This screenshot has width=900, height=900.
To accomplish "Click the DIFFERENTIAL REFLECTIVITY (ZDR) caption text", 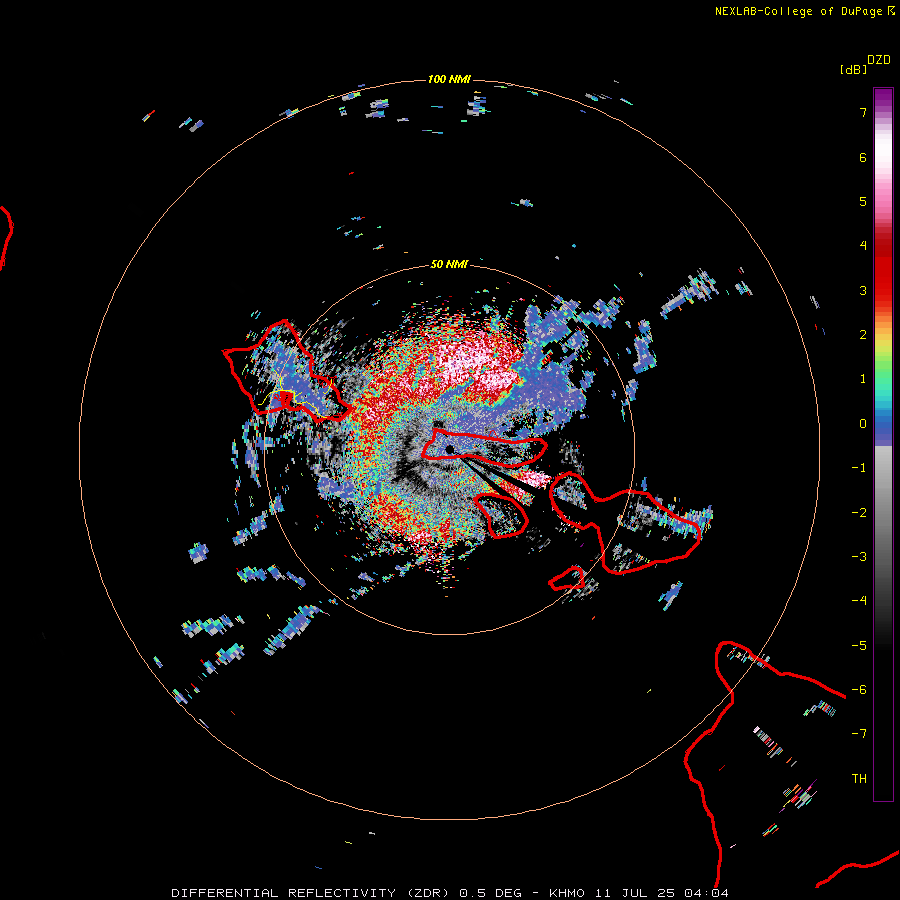I will click(310, 893).
